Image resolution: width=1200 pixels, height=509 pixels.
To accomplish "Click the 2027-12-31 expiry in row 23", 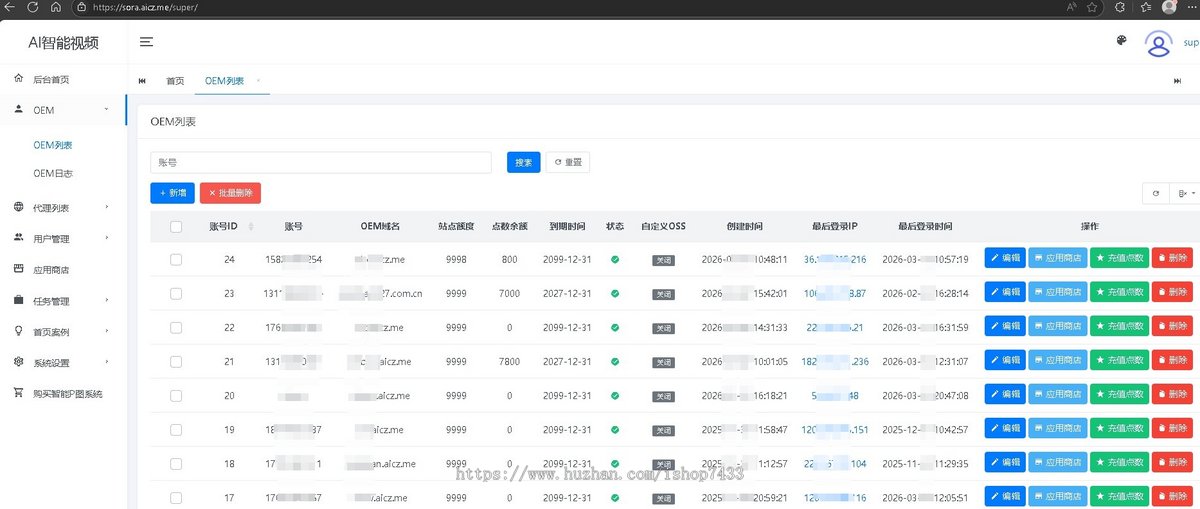I will point(567,294).
